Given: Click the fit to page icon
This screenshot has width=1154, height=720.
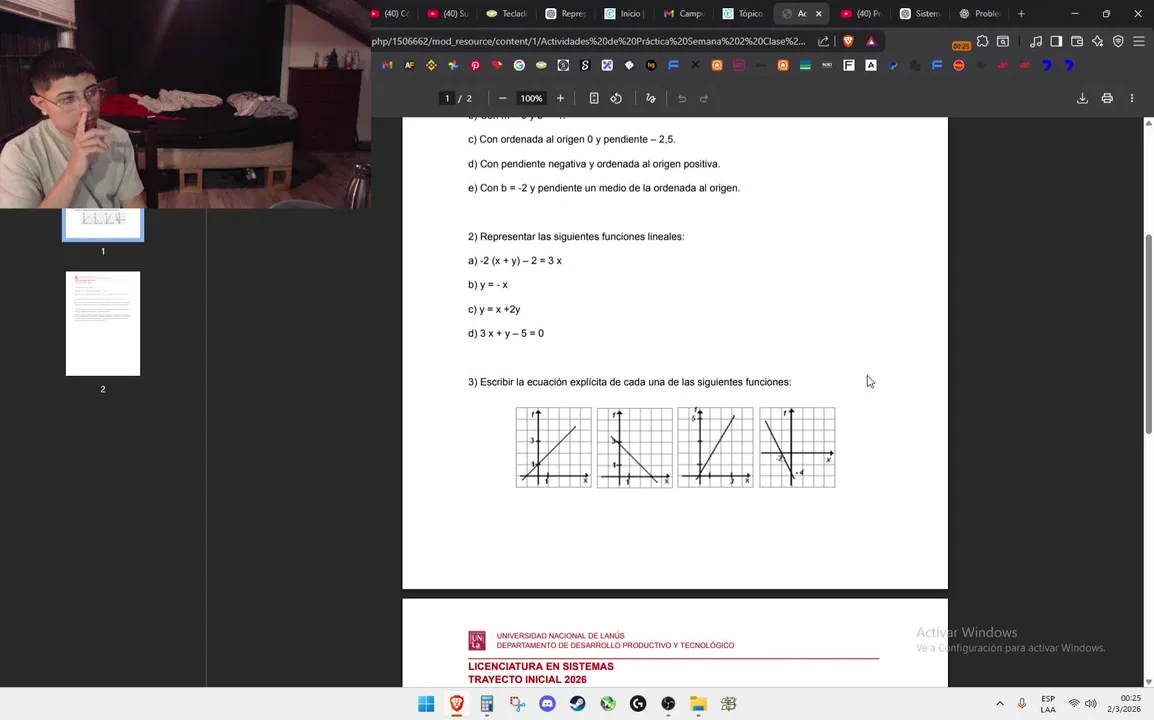Looking at the screenshot, I should tap(594, 99).
